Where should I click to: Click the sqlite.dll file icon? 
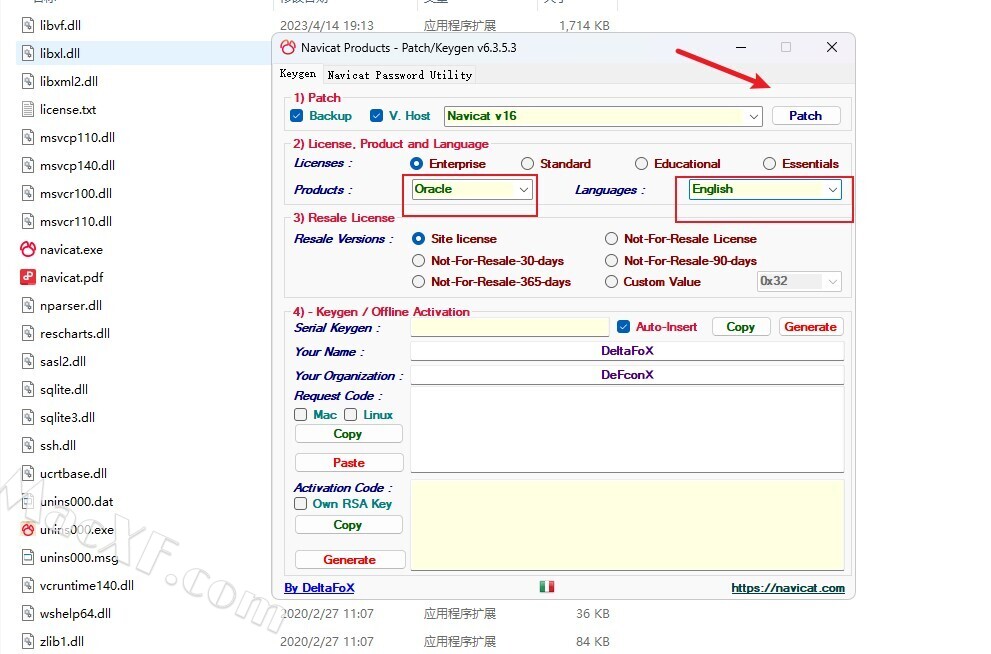coord(28,389)
